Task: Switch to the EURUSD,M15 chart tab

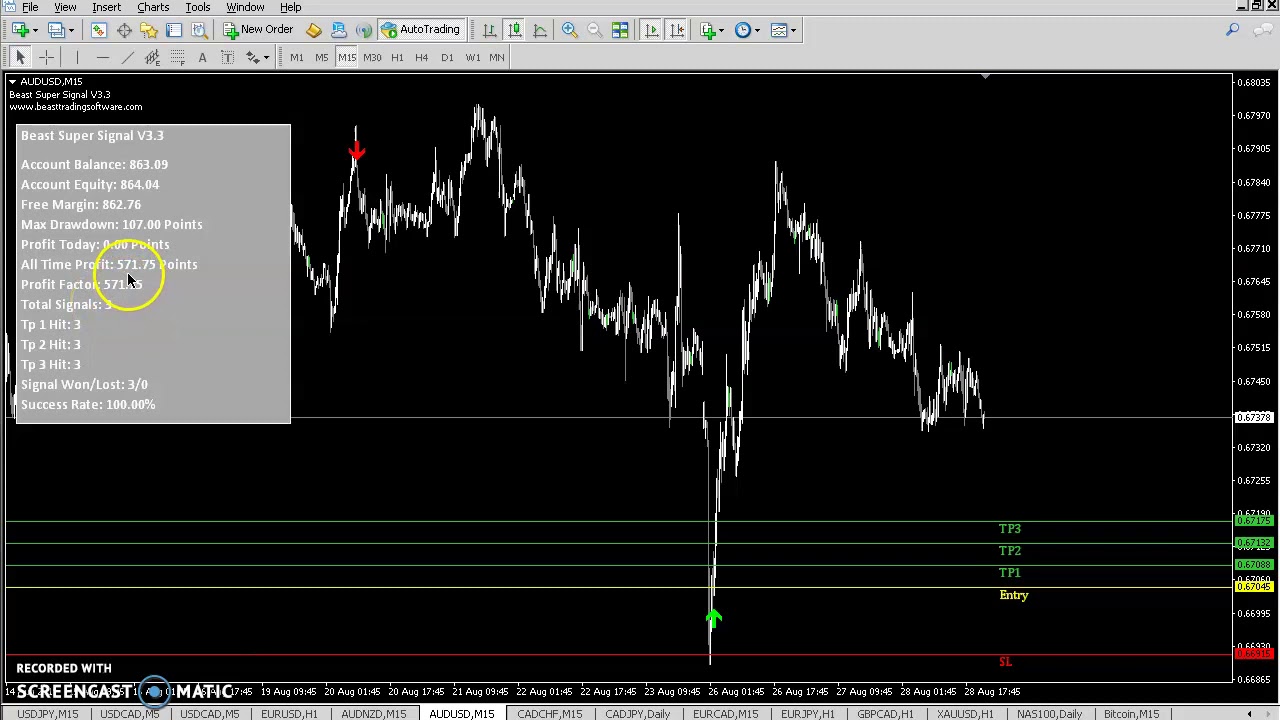Action: [288, 714]
